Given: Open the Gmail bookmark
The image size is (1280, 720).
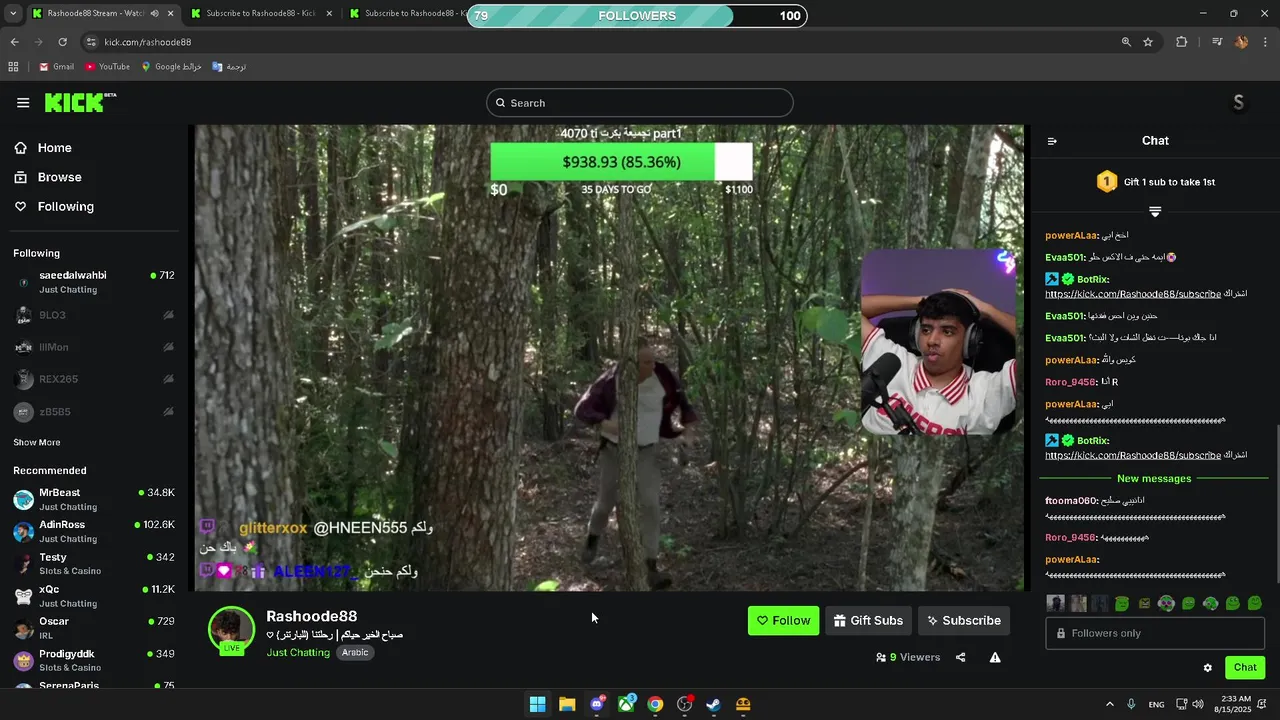Looking at the screenshot, I should [56, 67].
